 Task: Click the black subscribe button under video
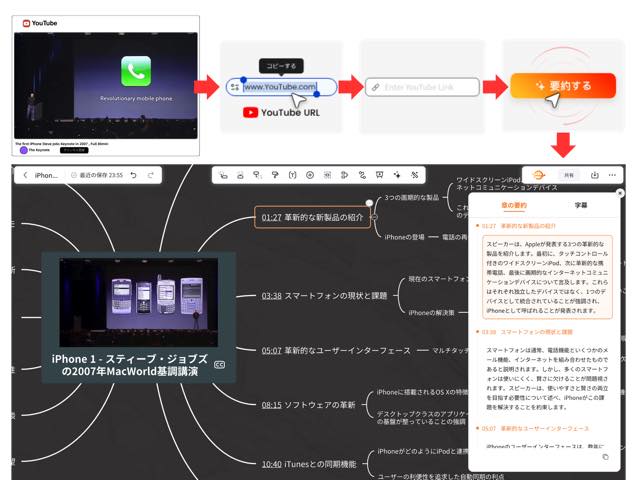pos(74,150)
